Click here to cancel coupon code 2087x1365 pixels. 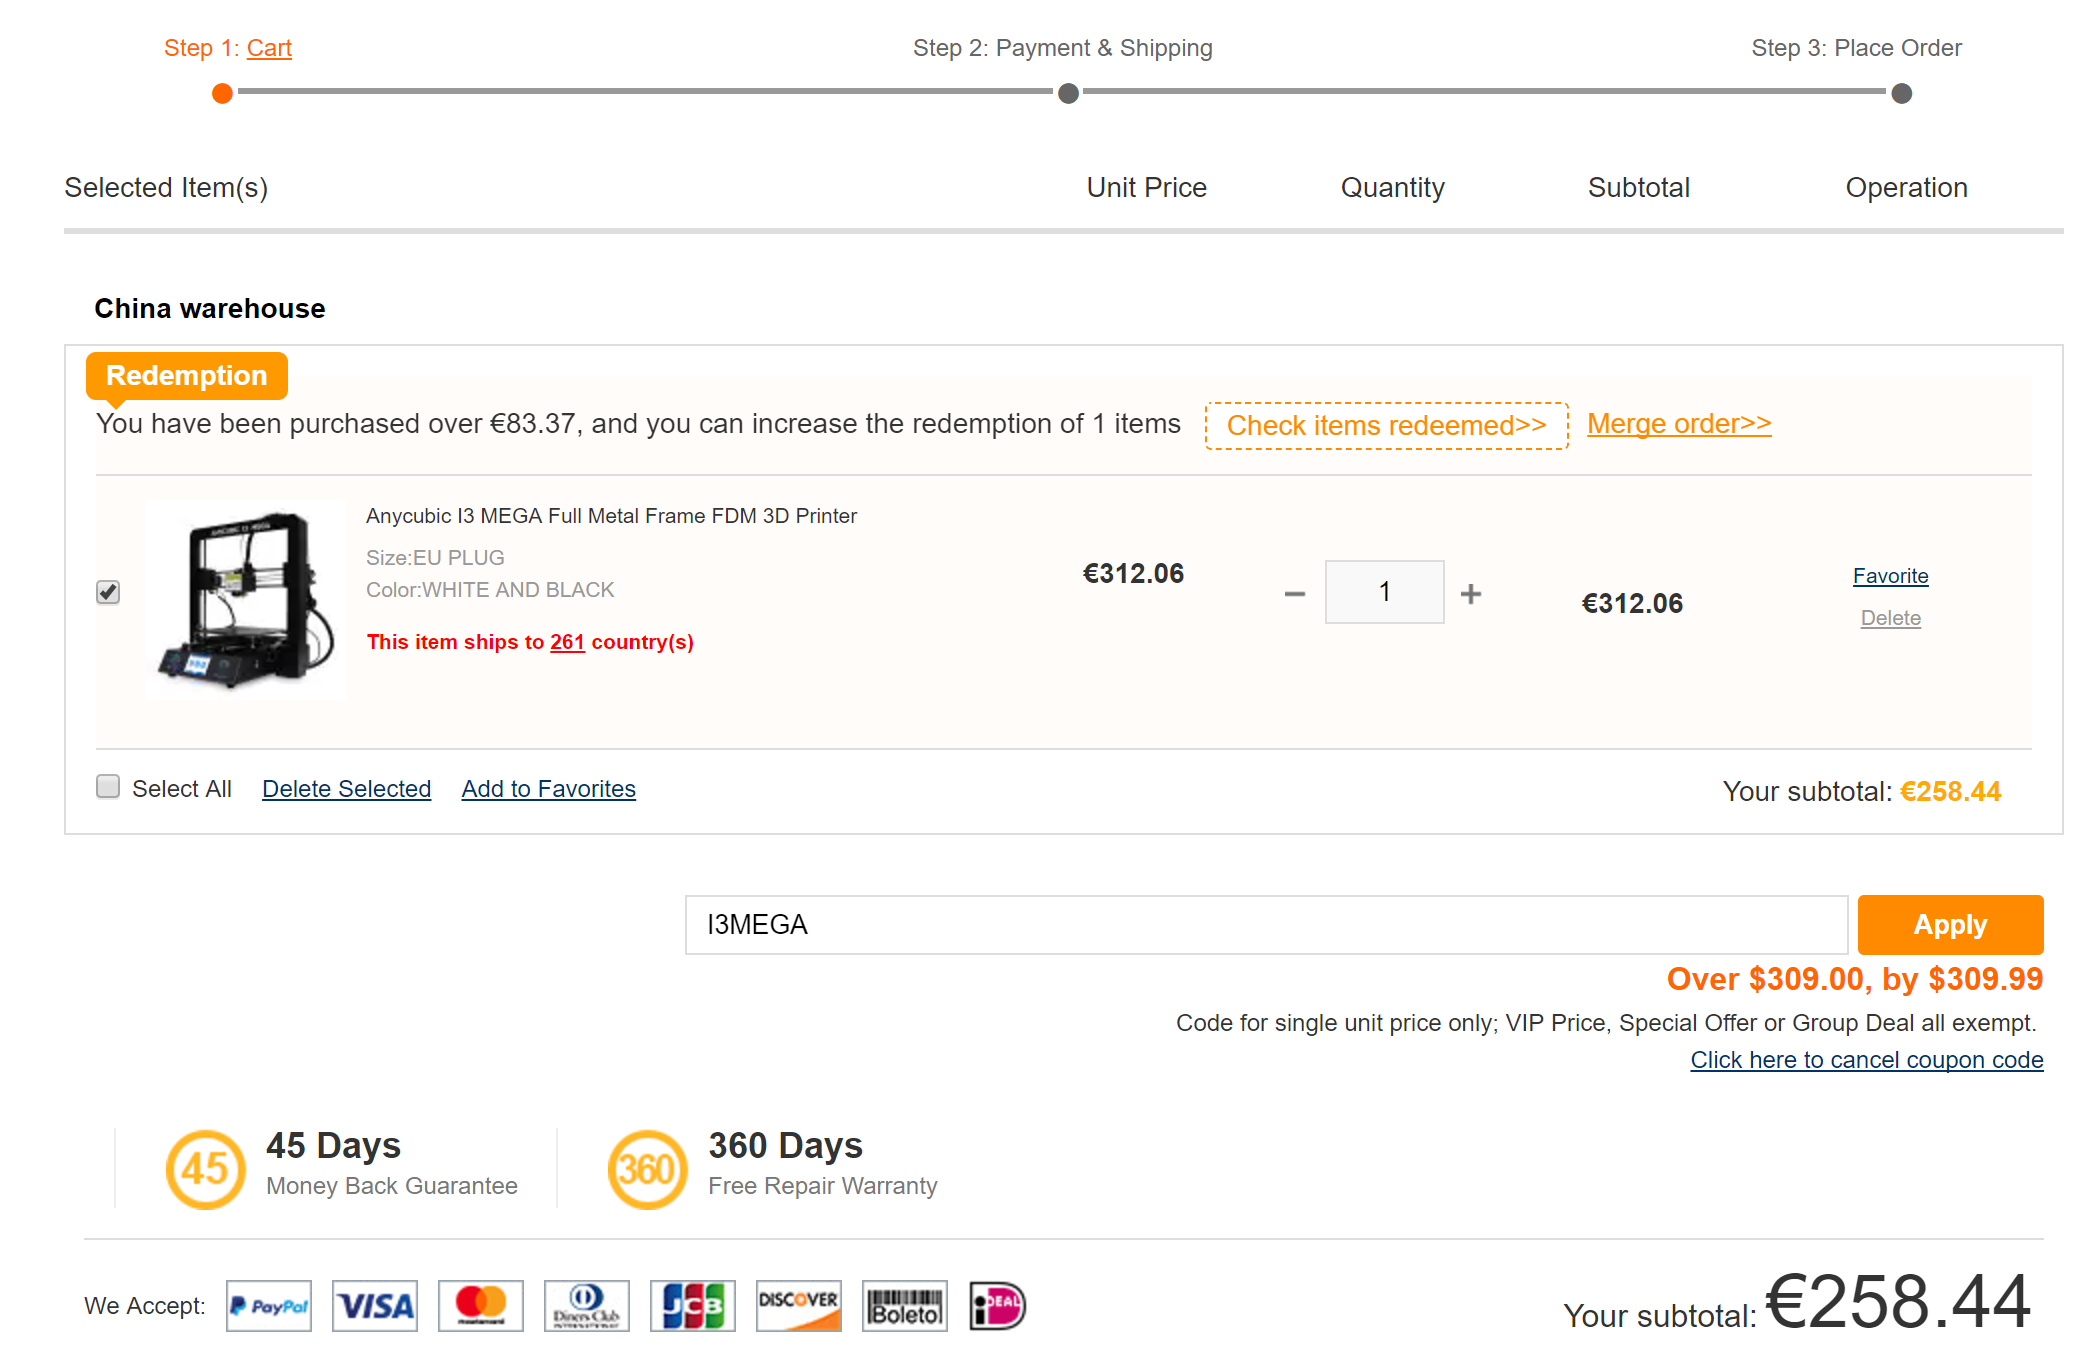[x=1866, y=1060]
